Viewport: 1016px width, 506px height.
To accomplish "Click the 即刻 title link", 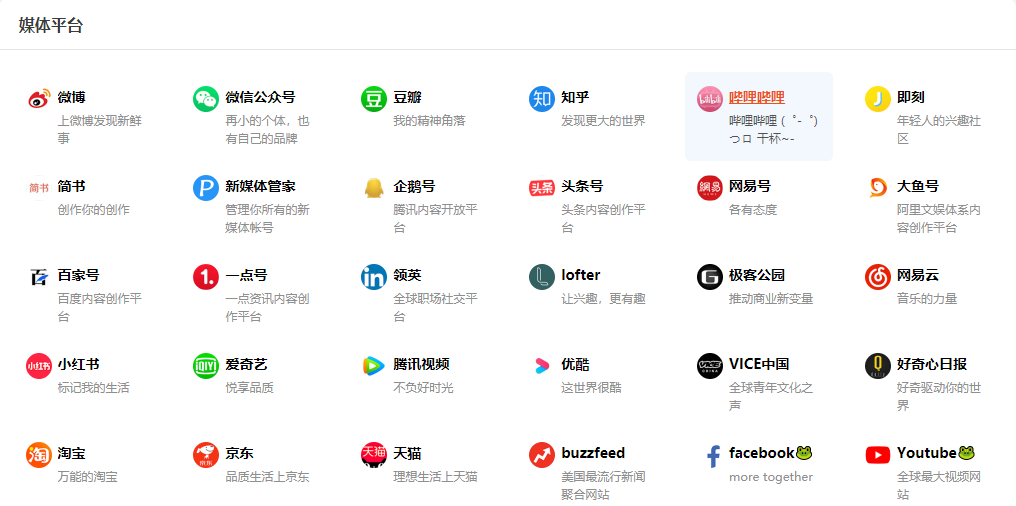I will tap(910, 97).
